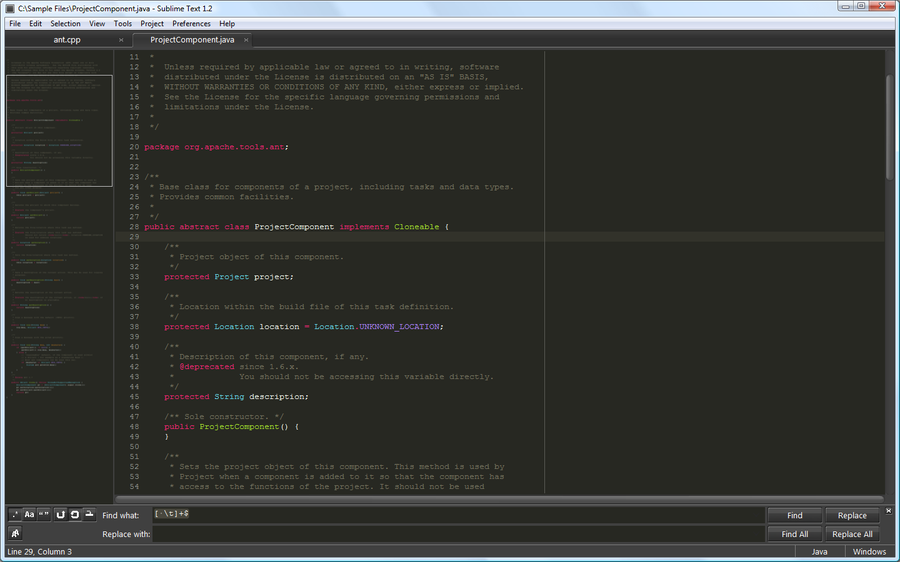
Task: Open Java syntax selector in status bar
Action: click(820, 552)
